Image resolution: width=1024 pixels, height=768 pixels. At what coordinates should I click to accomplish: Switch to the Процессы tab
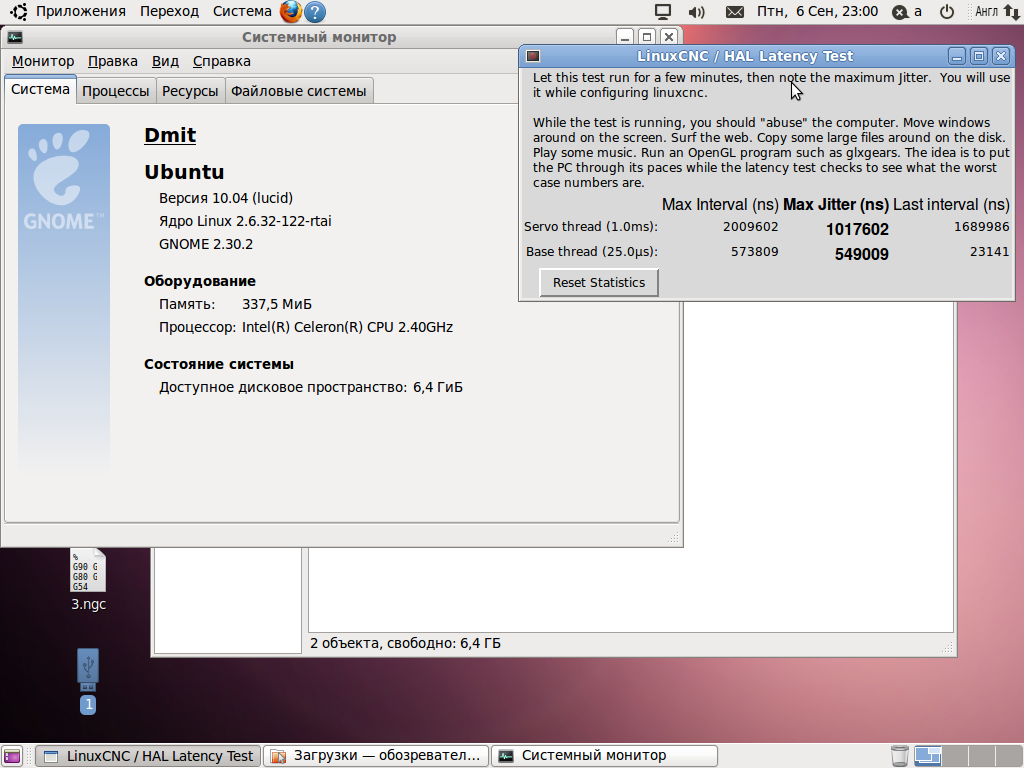pos(116,91)
